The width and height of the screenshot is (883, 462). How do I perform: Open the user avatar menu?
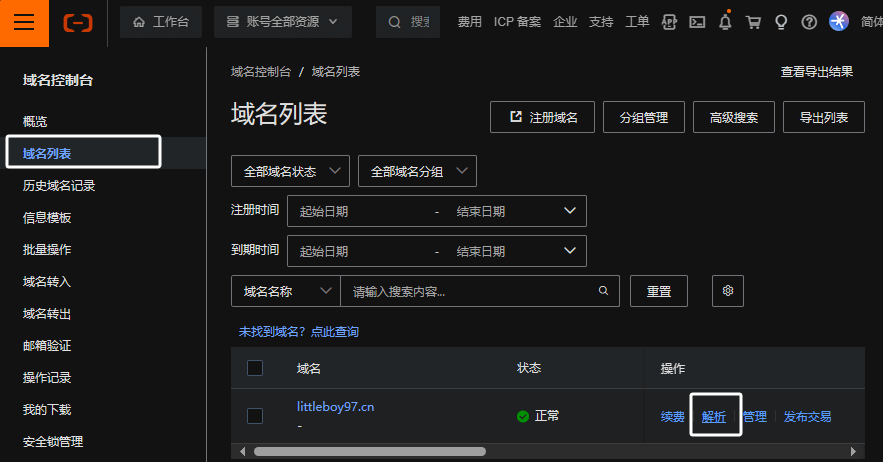click(x=839, y=21)
